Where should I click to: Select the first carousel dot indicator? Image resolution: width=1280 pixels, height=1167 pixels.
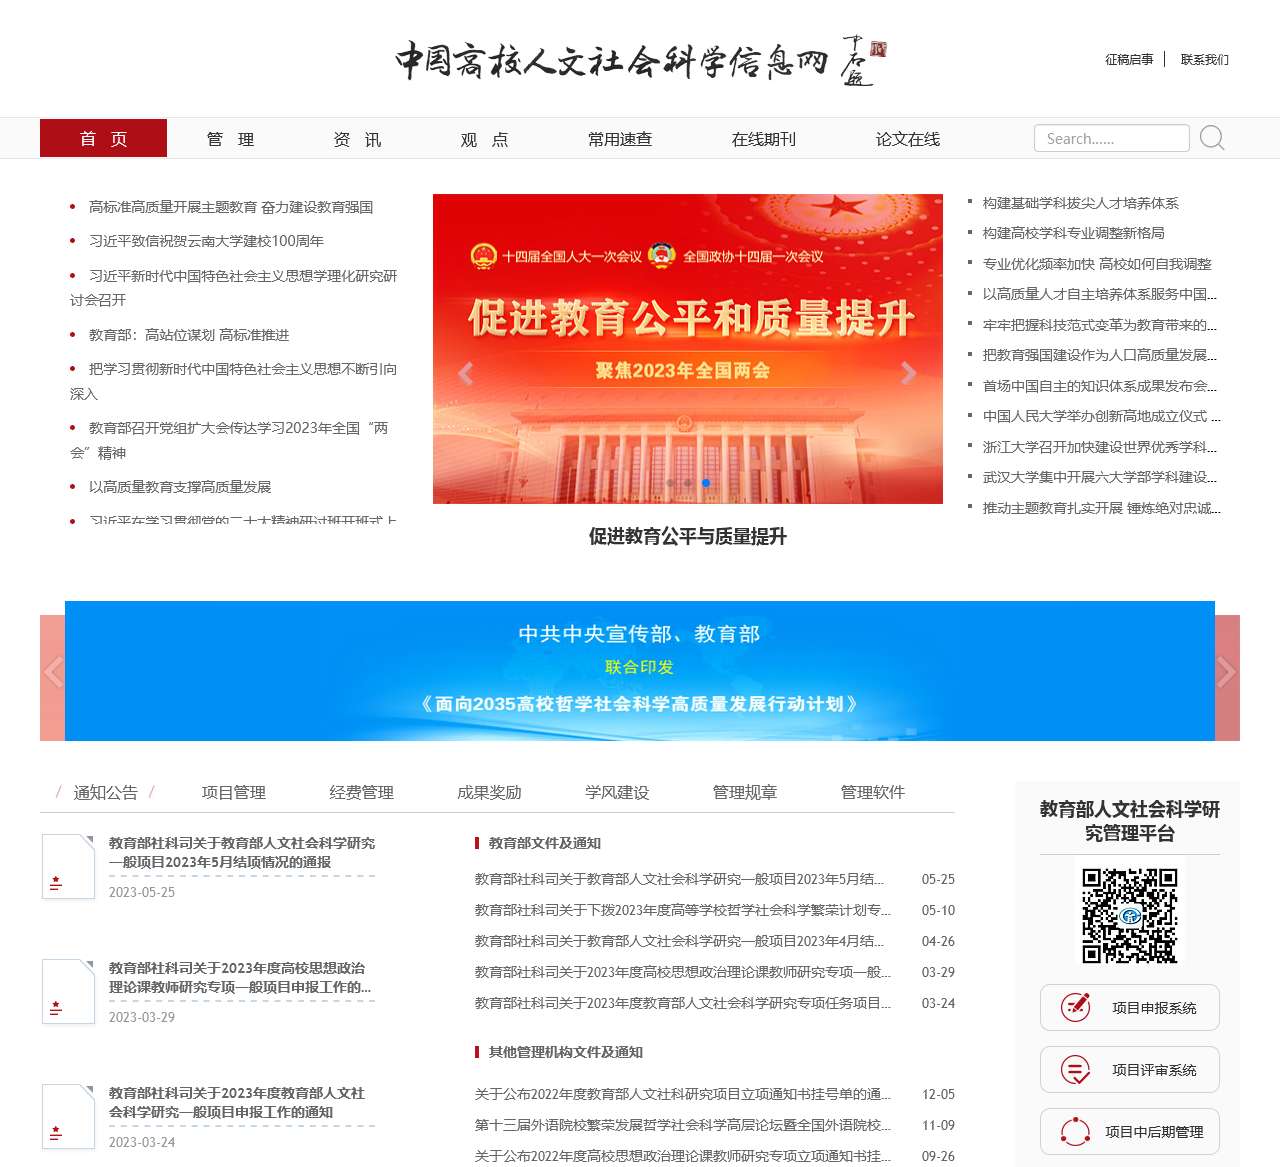tap(670, 483)
